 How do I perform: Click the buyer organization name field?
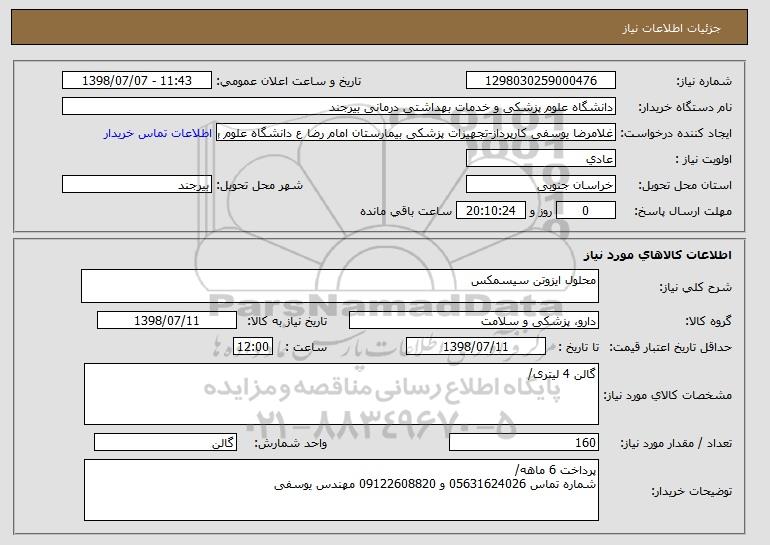(339, 107)
